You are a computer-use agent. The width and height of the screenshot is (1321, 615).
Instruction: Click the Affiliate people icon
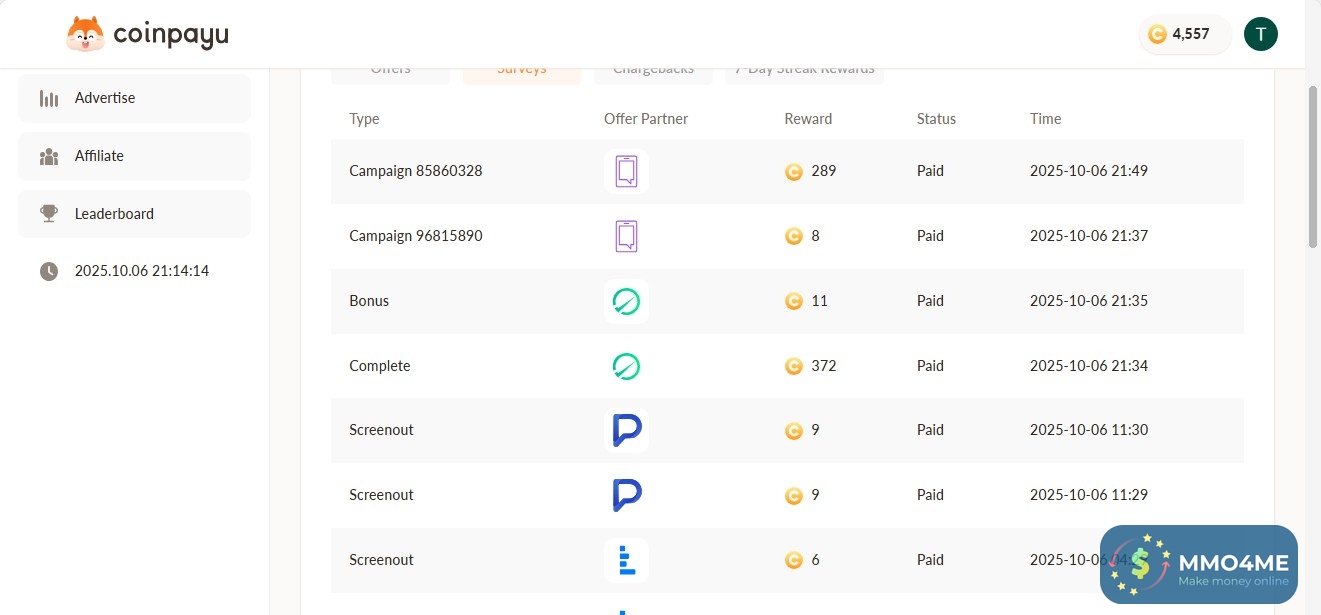(x=48, y=156)
